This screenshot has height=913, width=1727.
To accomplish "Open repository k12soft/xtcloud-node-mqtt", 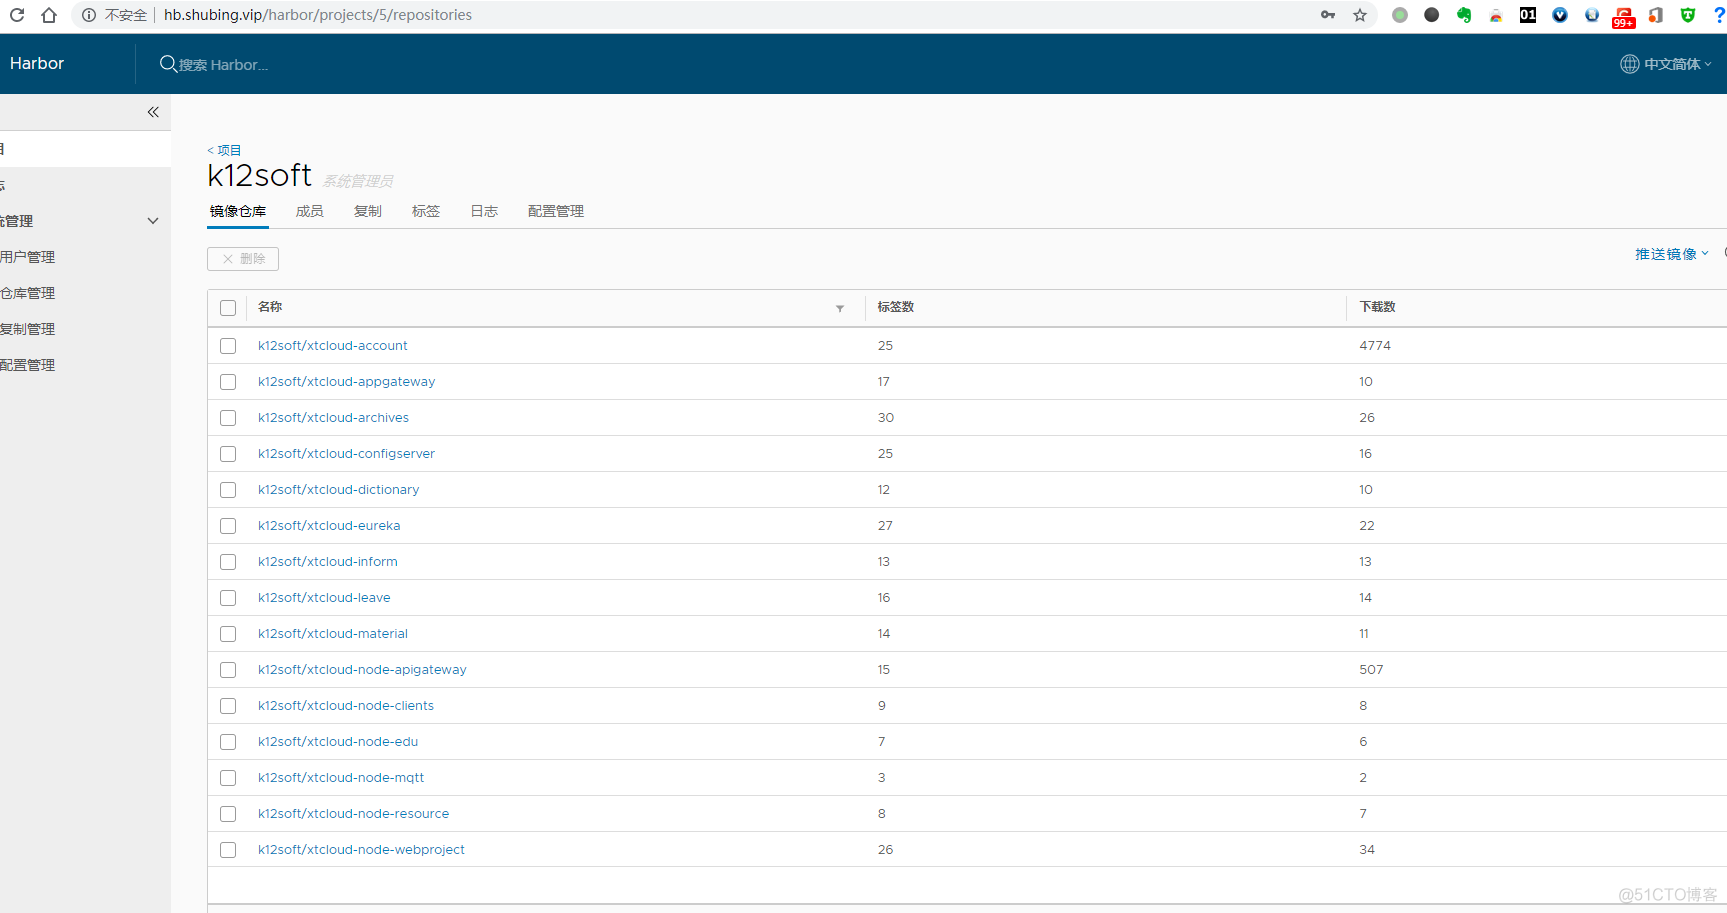I will (341, 778).
